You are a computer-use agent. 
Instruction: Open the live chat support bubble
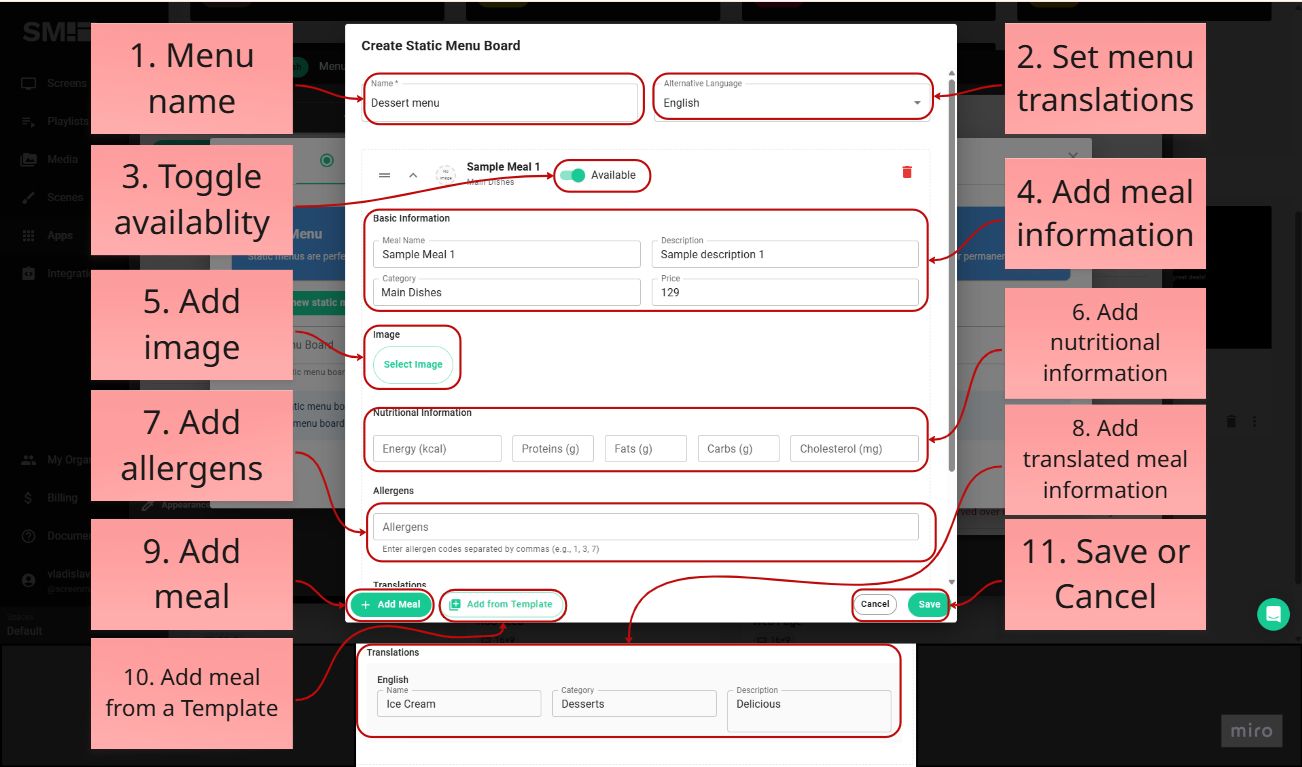(x=1273, y=614)
